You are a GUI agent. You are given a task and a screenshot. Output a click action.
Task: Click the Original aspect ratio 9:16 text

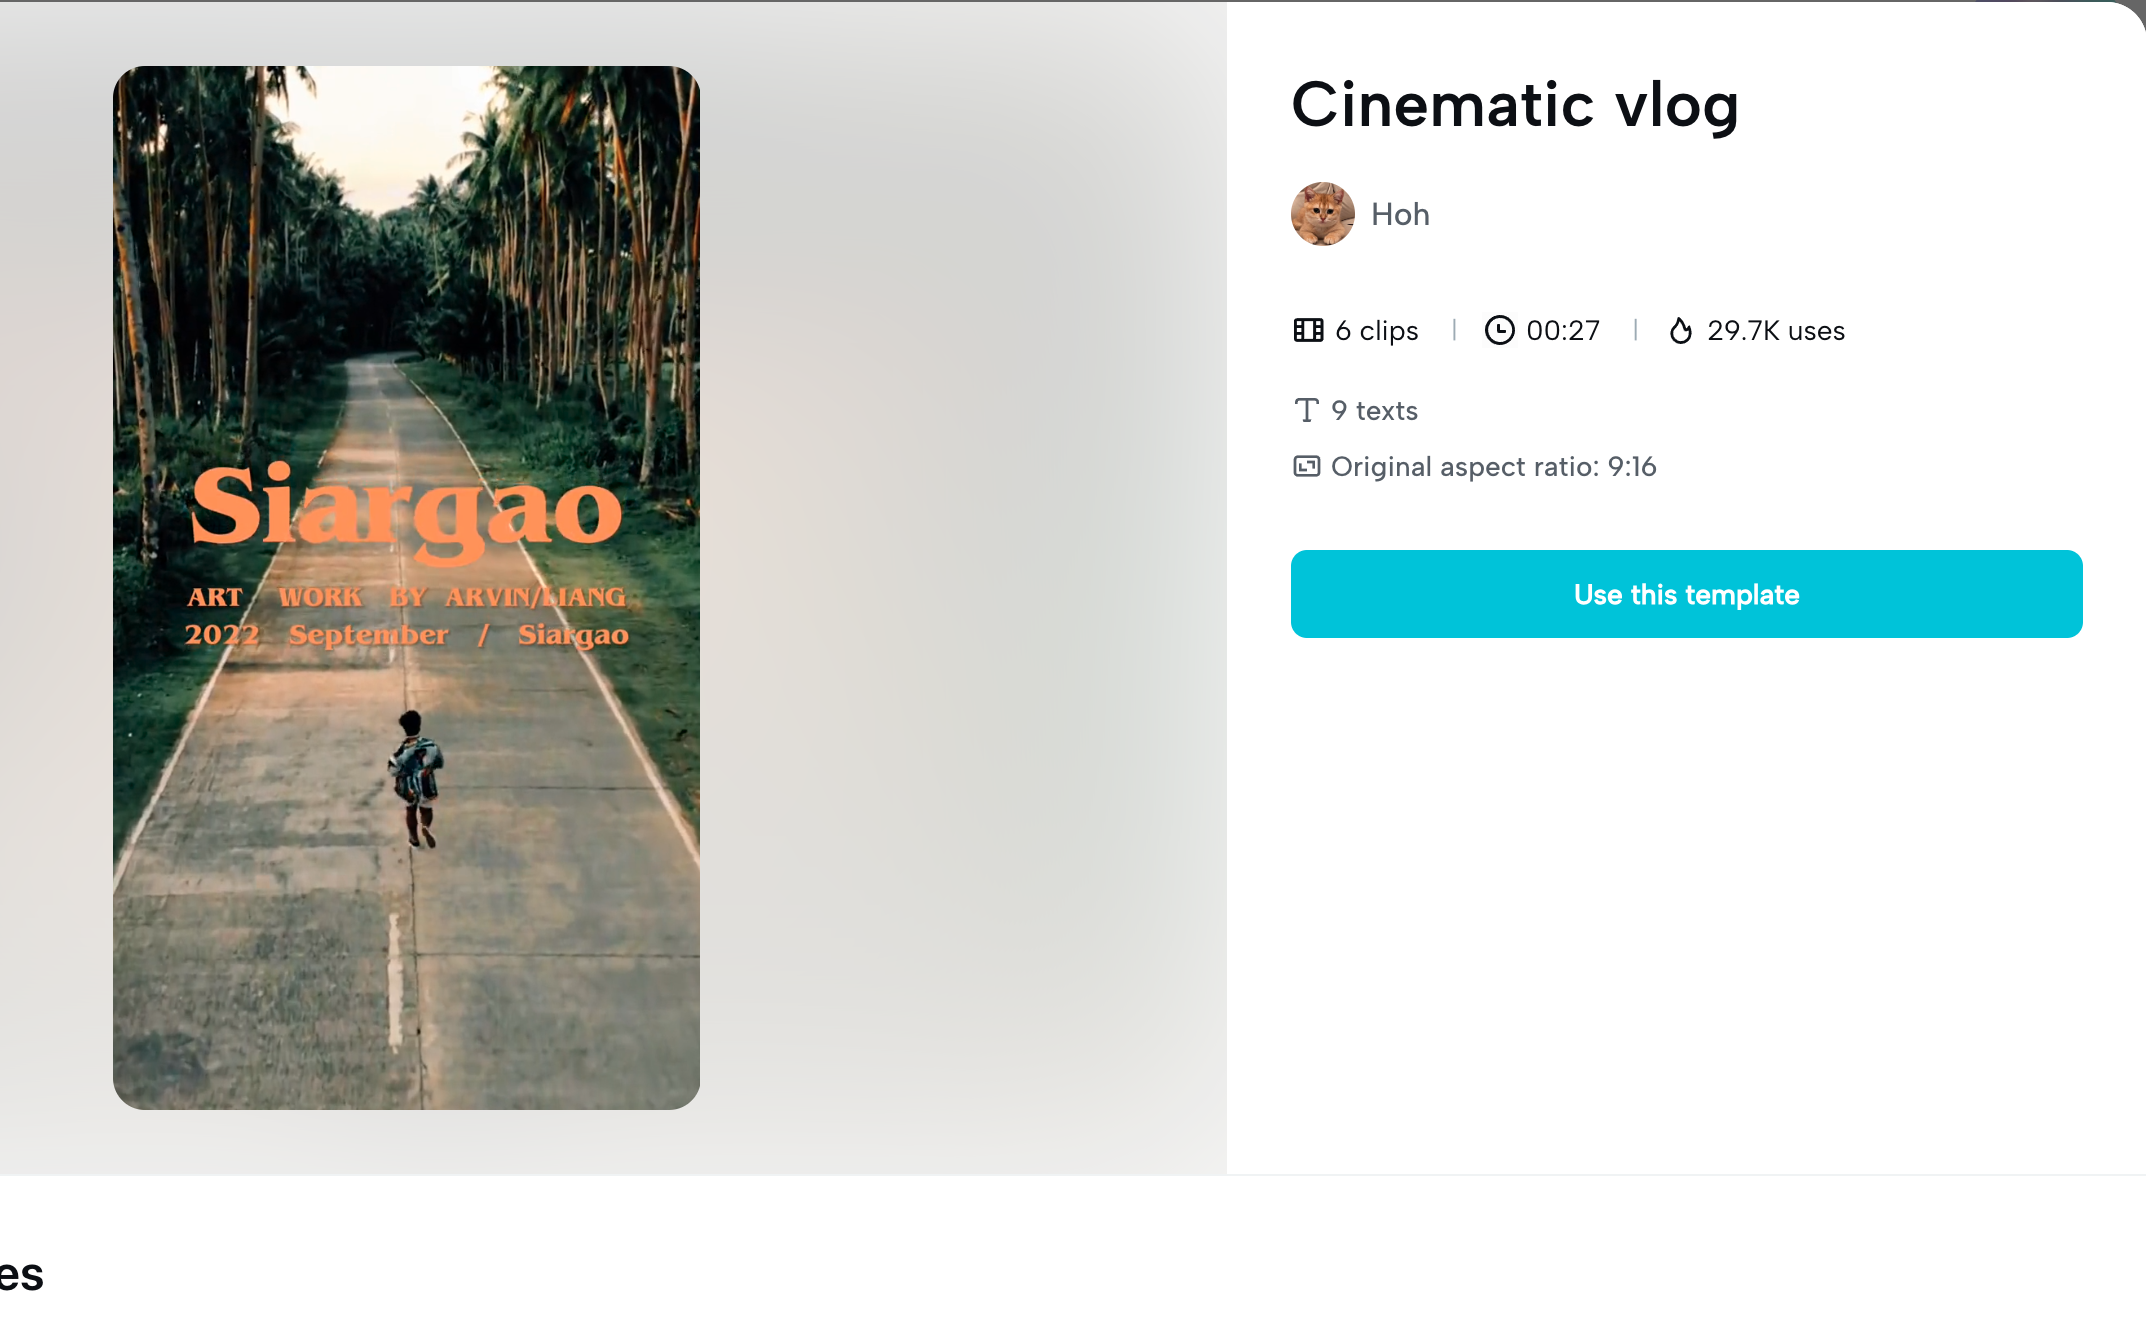pos(1493,466)
